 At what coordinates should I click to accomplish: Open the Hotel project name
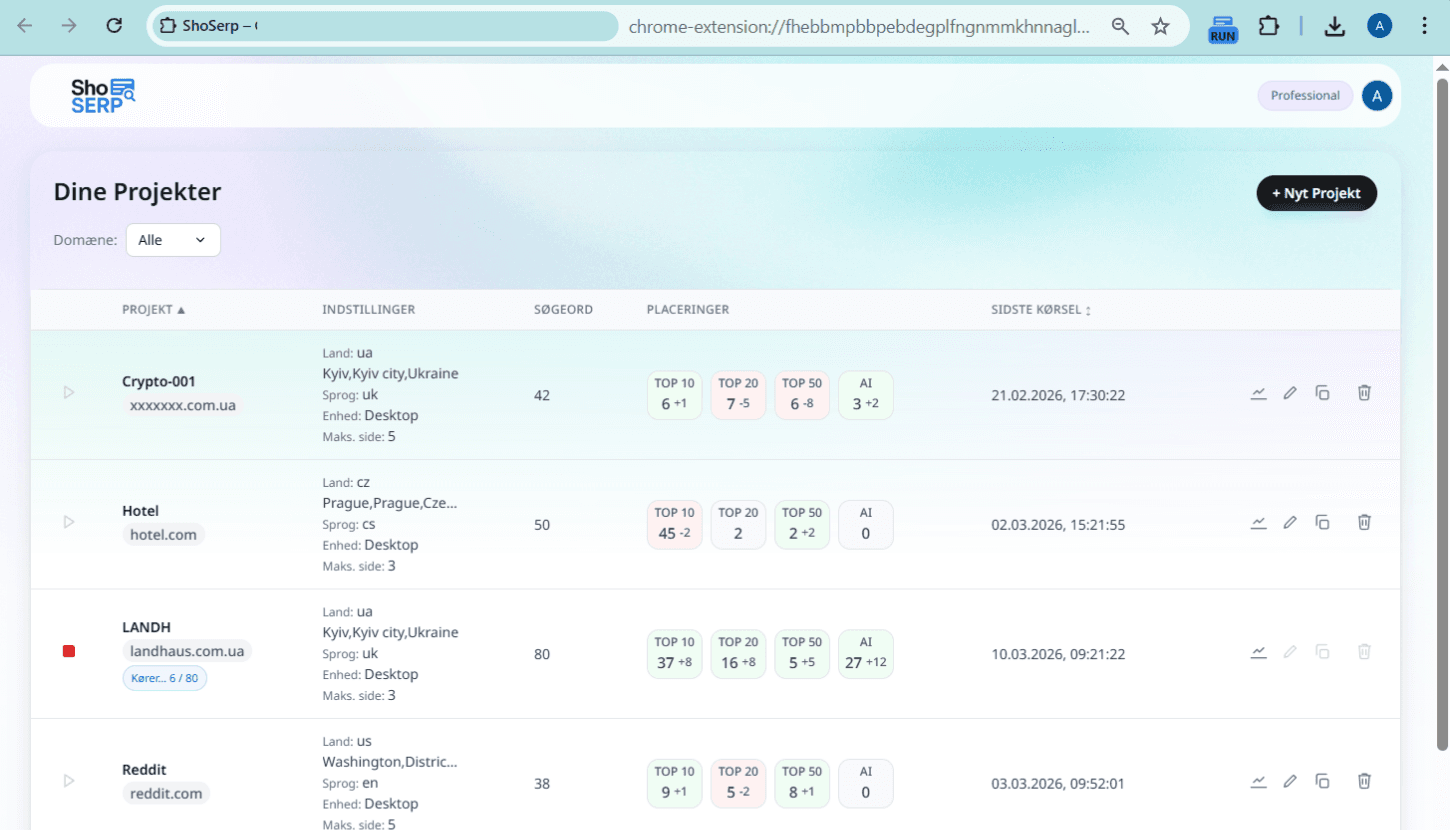pyautogui.click(x=141, y=511)
